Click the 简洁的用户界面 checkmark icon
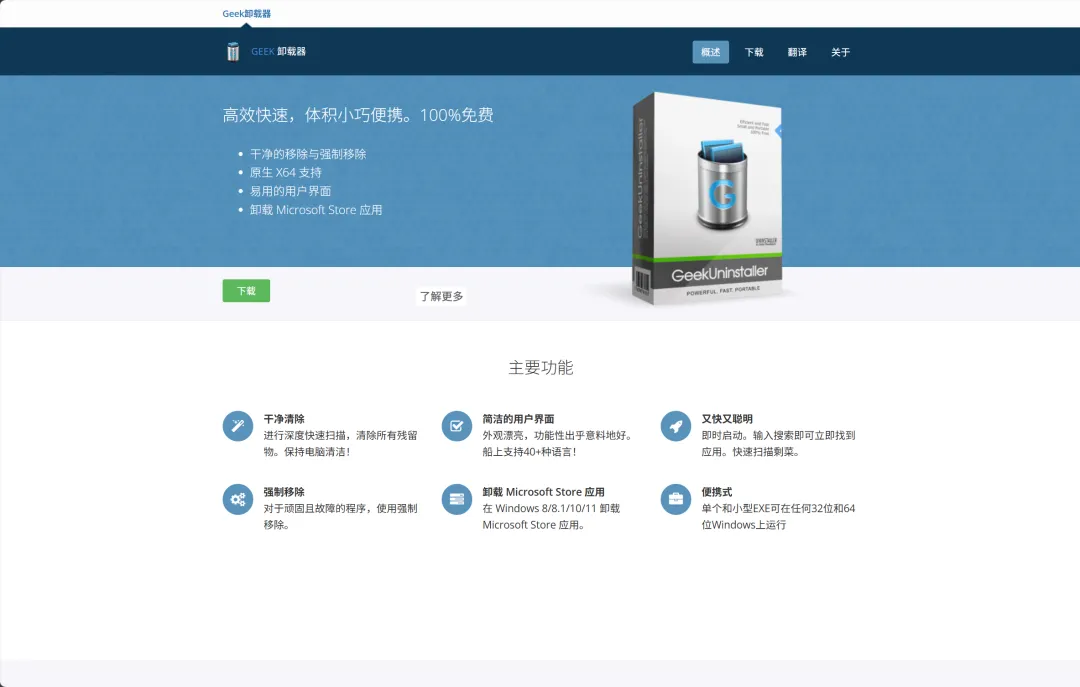 click(x=457, y=426)
